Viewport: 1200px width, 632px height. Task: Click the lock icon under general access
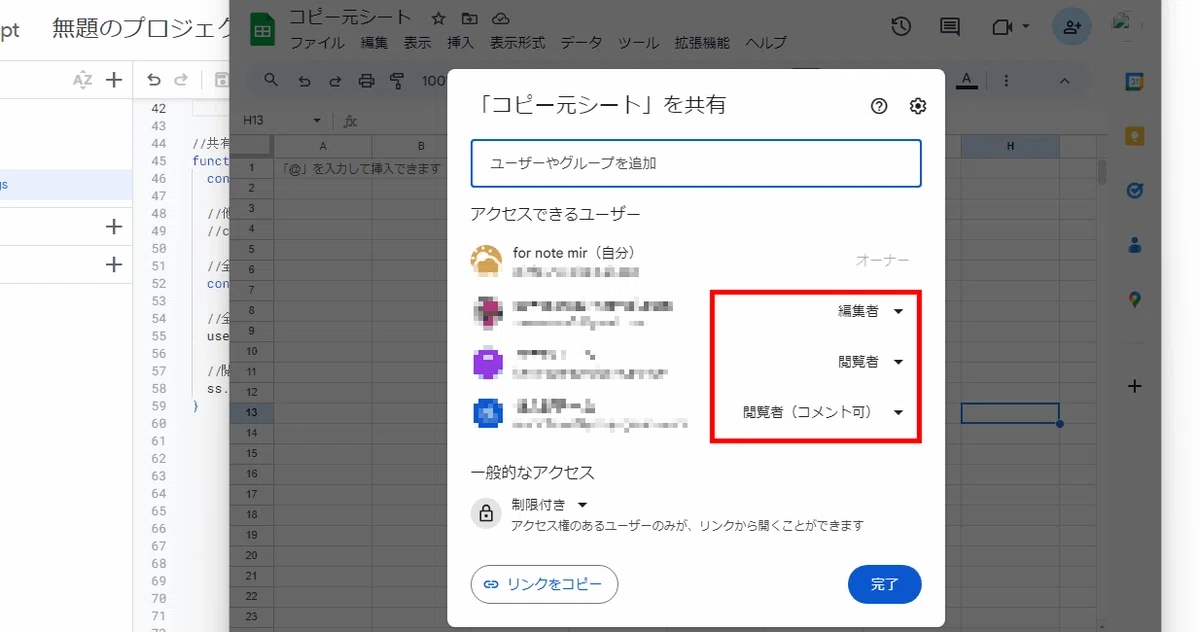486,514
